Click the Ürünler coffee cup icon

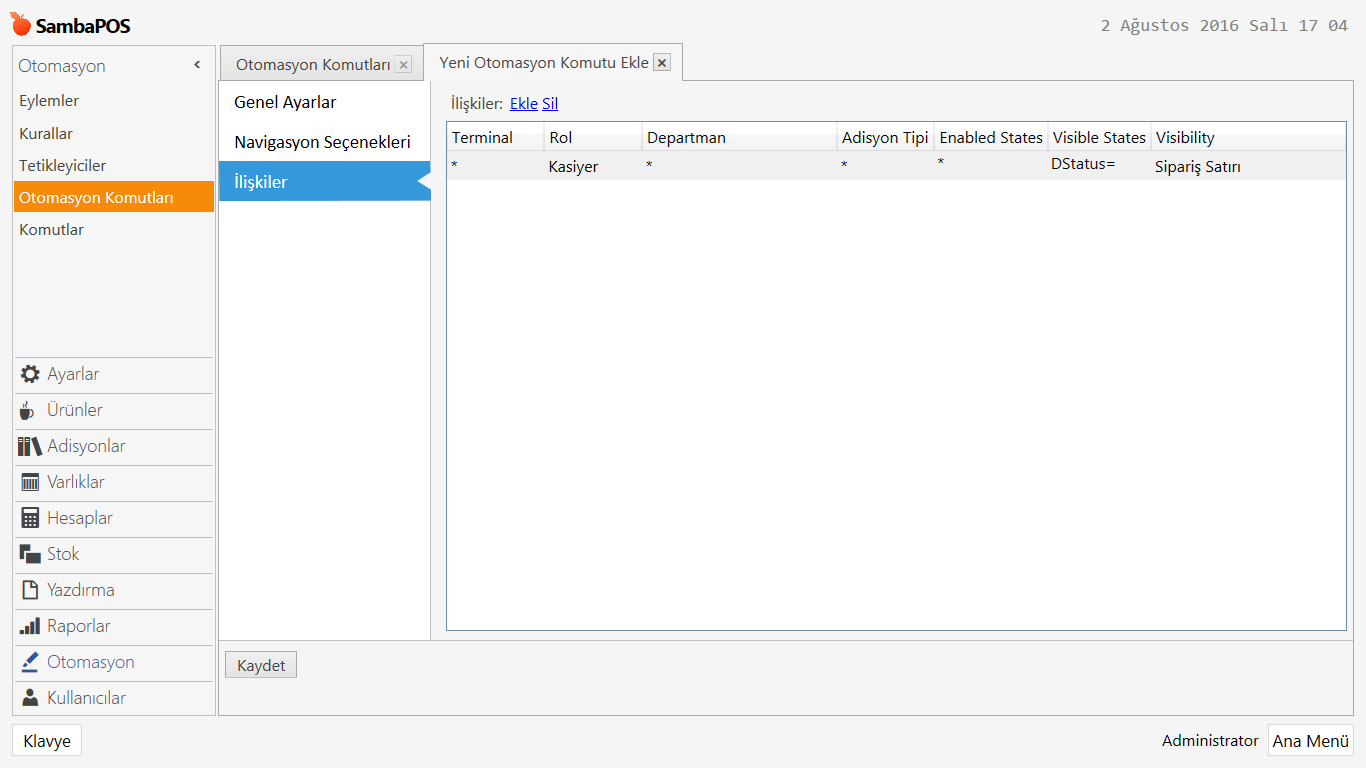[28, 410]
